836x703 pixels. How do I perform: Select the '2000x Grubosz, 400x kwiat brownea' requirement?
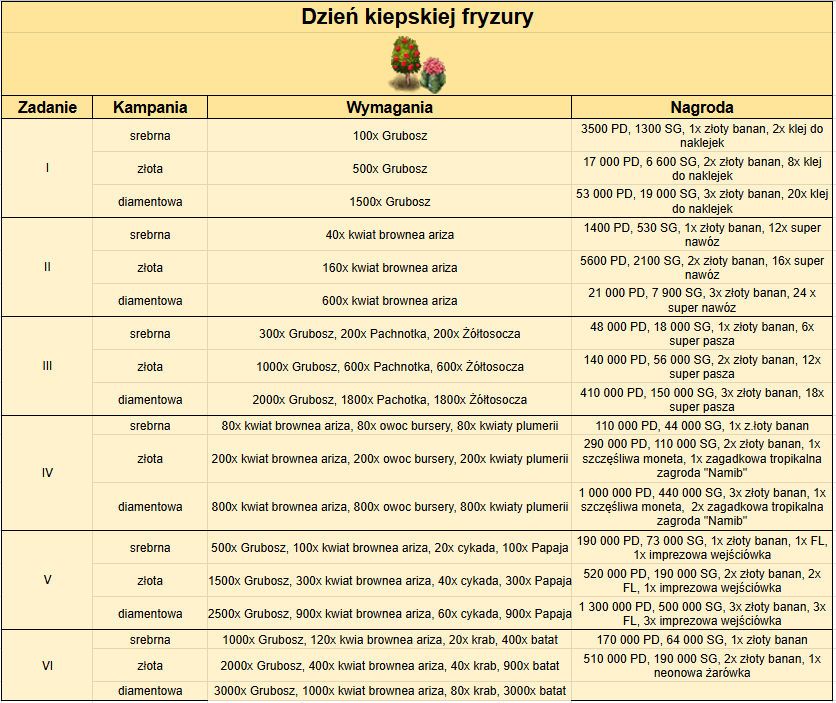point(389,666)
